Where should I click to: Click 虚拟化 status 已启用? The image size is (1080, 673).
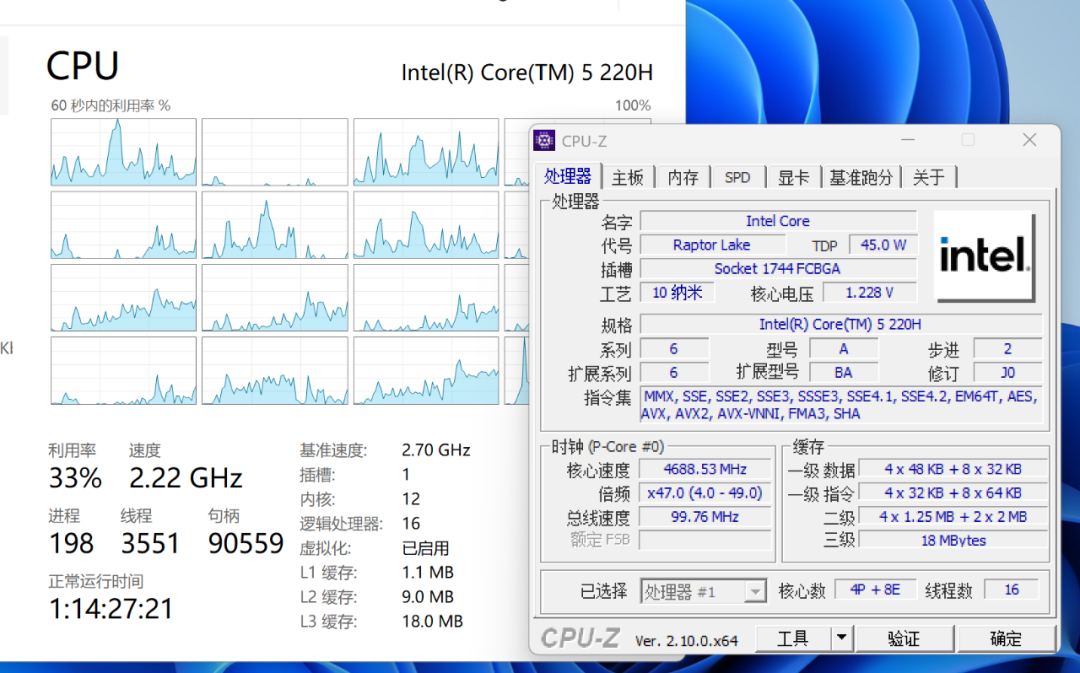coord(426,548)
